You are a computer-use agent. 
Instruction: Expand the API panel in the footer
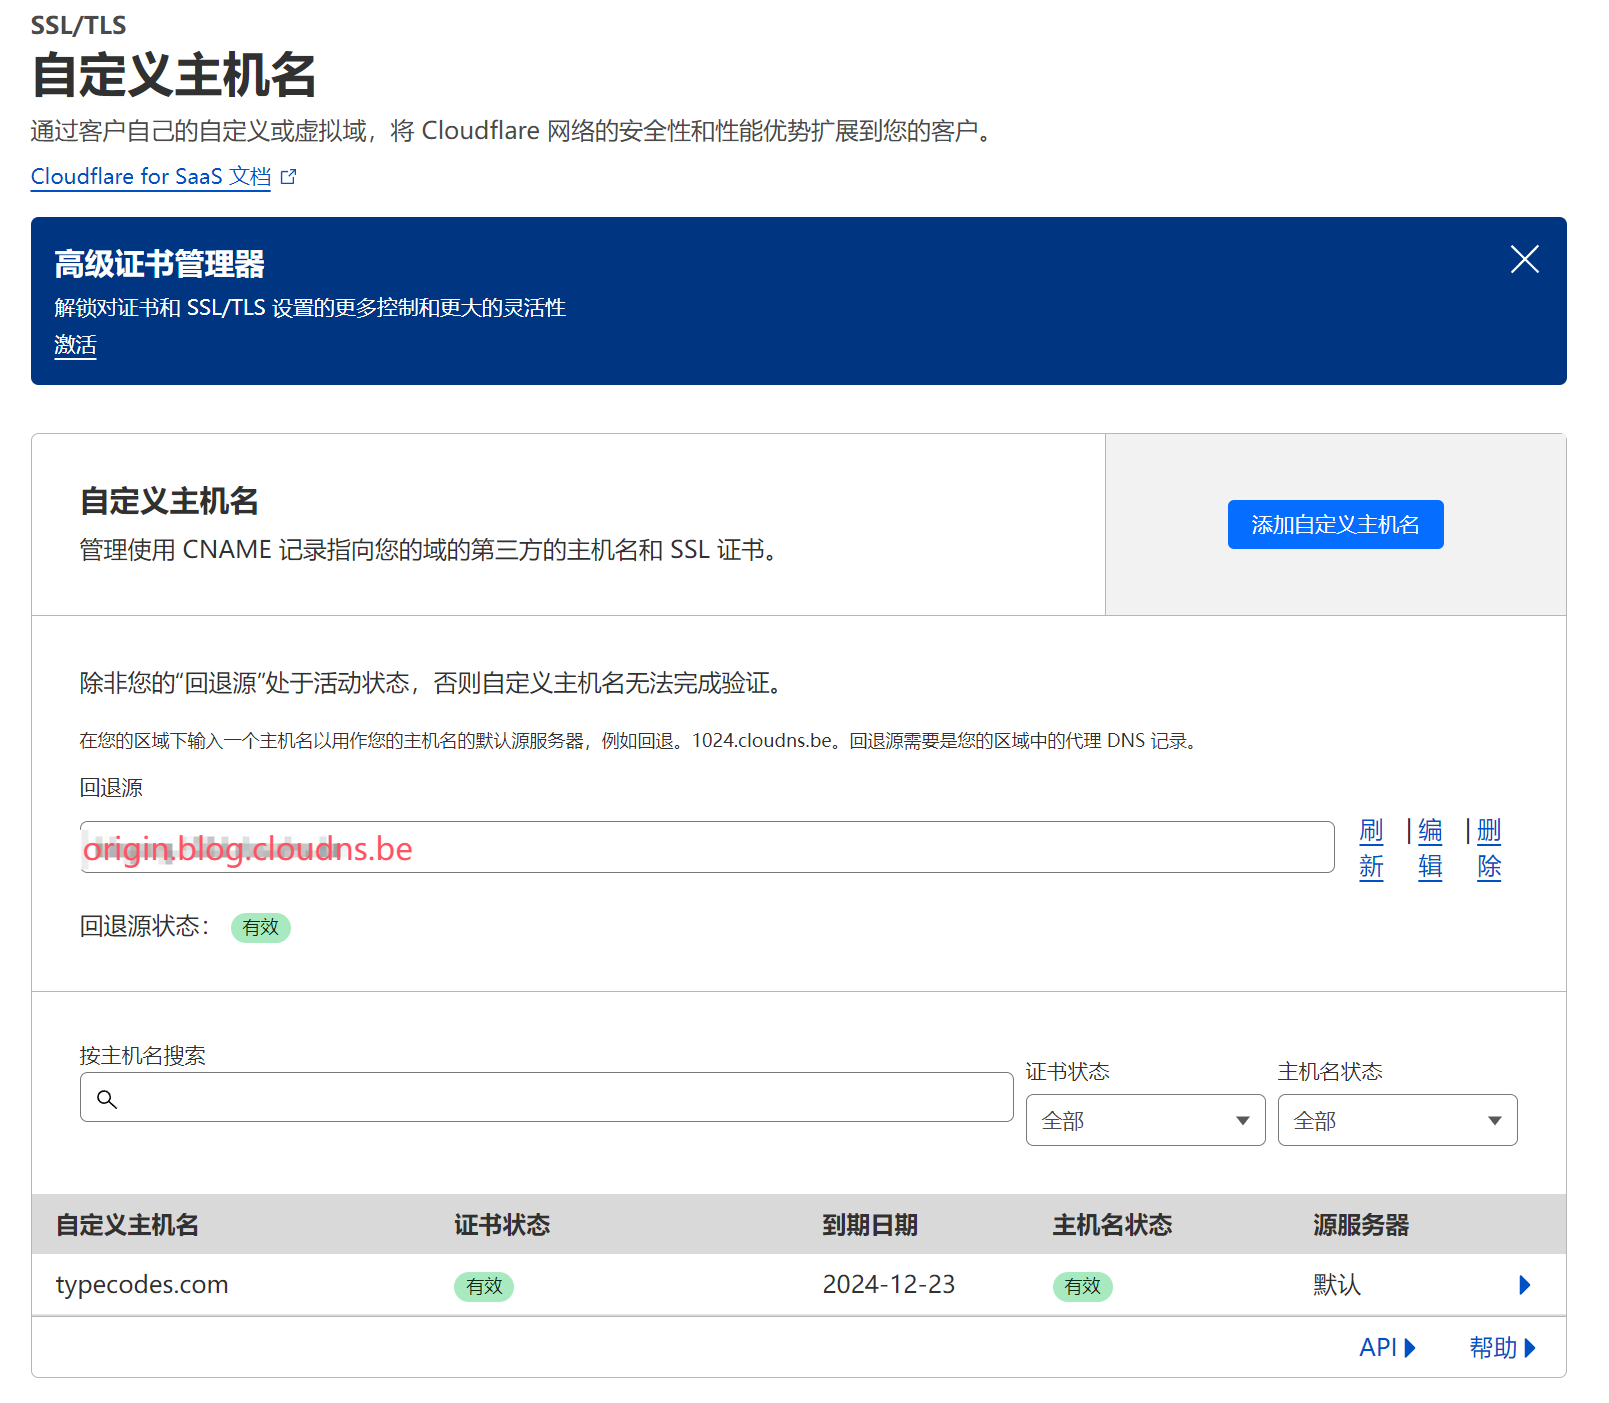(x=1387, y=1347)
